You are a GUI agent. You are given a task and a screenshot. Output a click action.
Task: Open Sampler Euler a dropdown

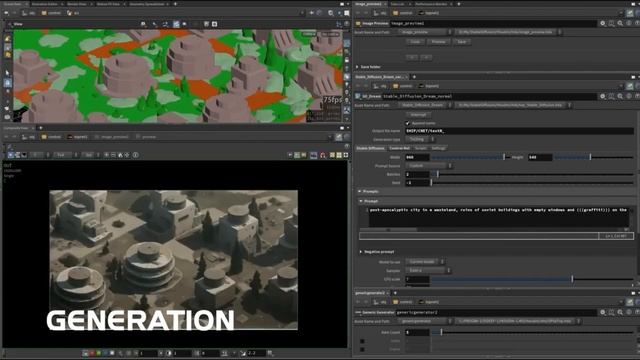point(428,271)
